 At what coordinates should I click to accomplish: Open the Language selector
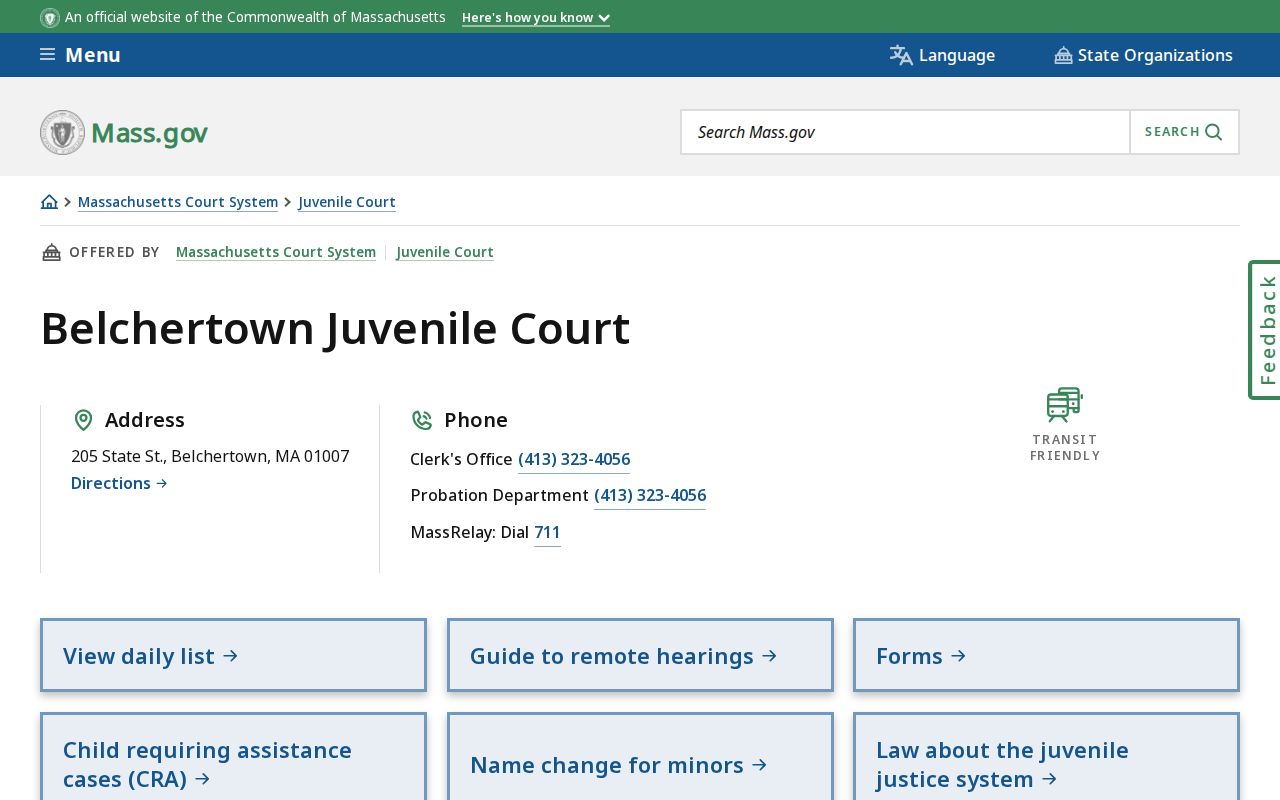click(x=942, y=55)
